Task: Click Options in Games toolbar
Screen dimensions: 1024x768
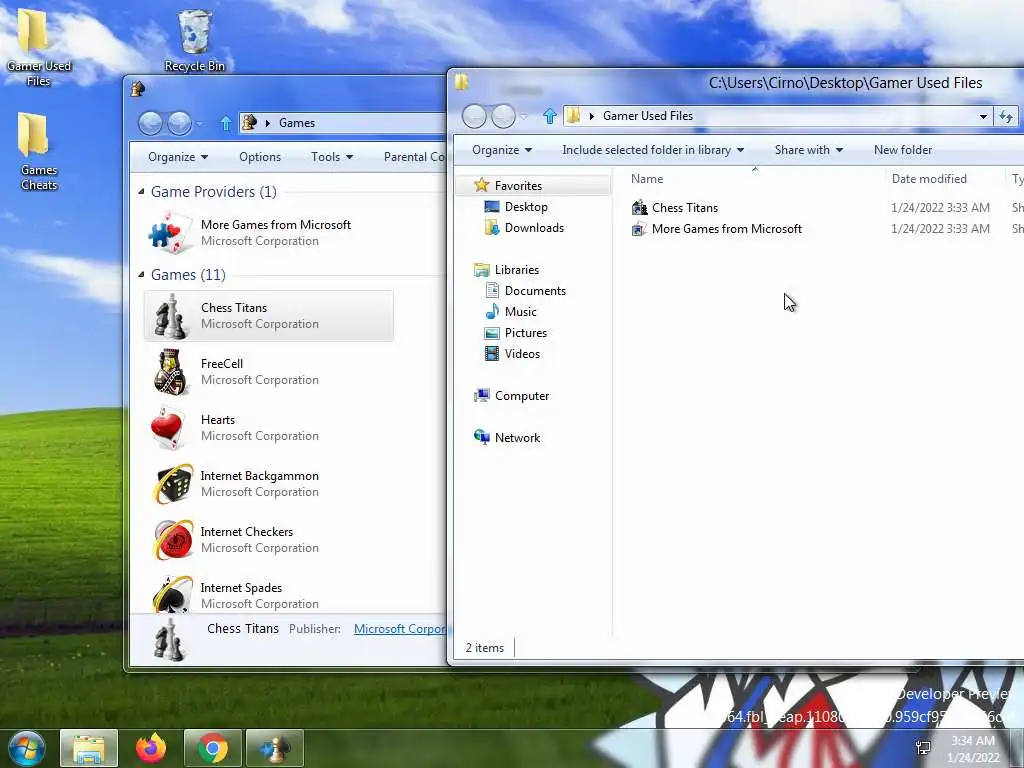Action: point(260,157)
